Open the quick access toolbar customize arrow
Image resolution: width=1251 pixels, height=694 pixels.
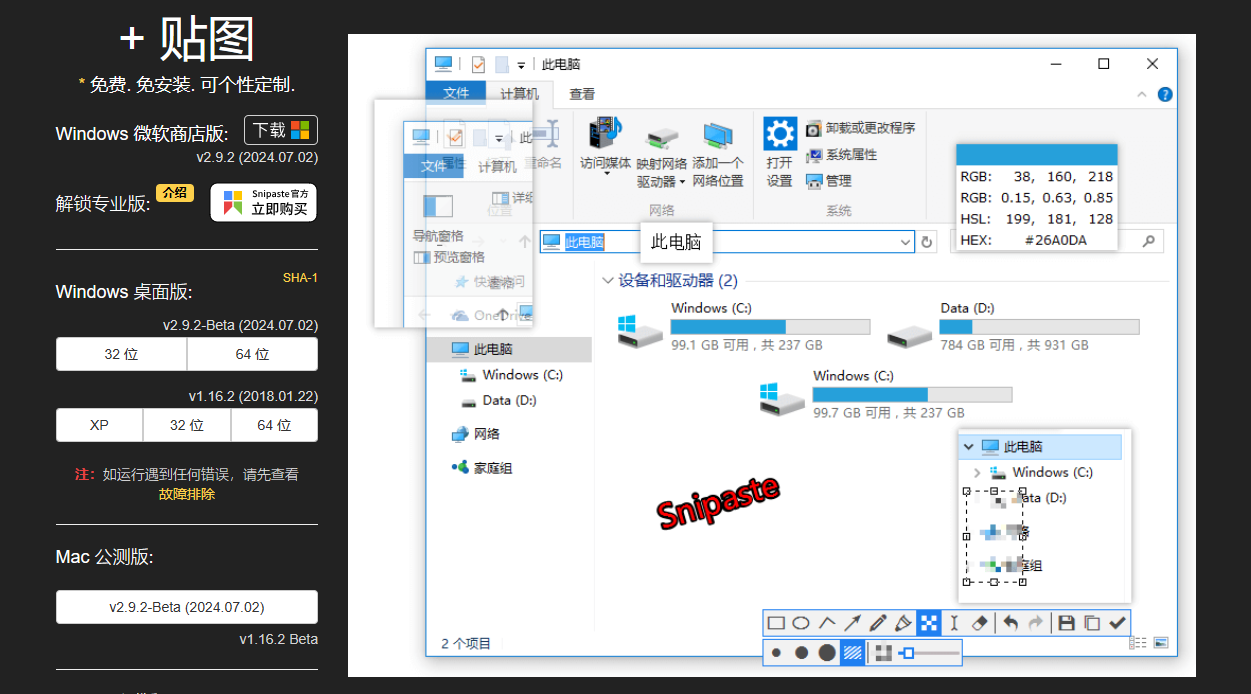(x=521, y=65)
